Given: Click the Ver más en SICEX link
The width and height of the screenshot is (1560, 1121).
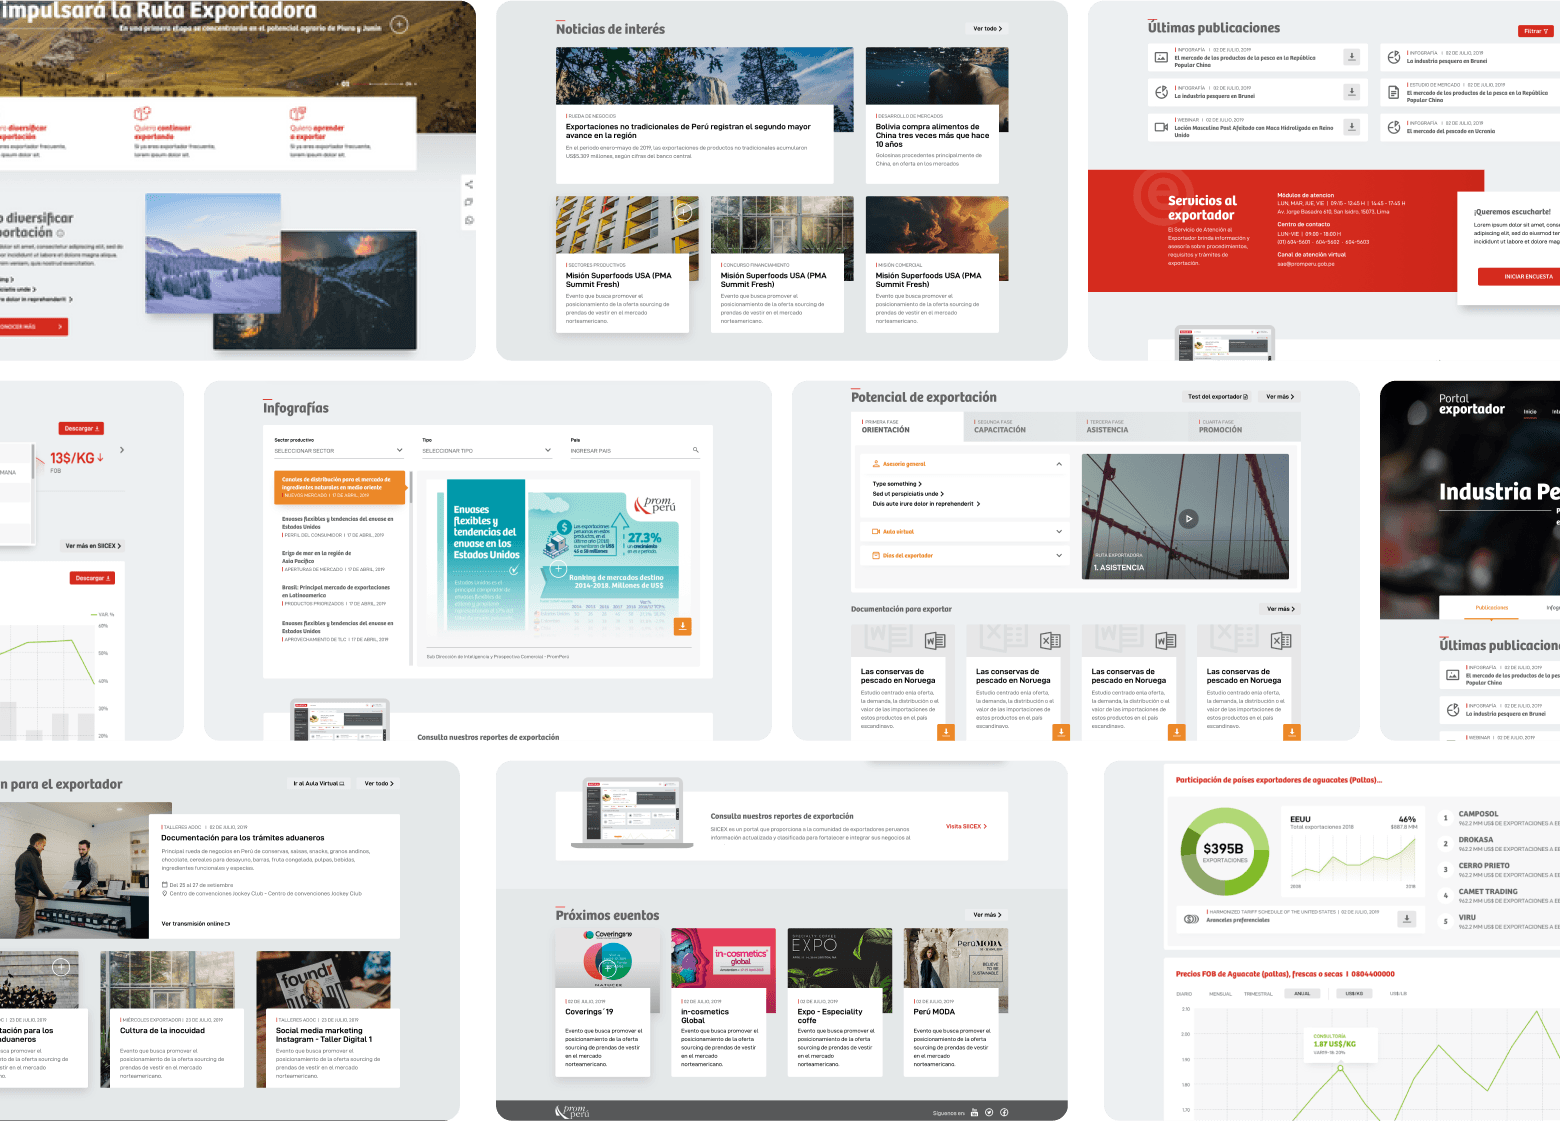Looking at the screenshot, I should 93,546.
